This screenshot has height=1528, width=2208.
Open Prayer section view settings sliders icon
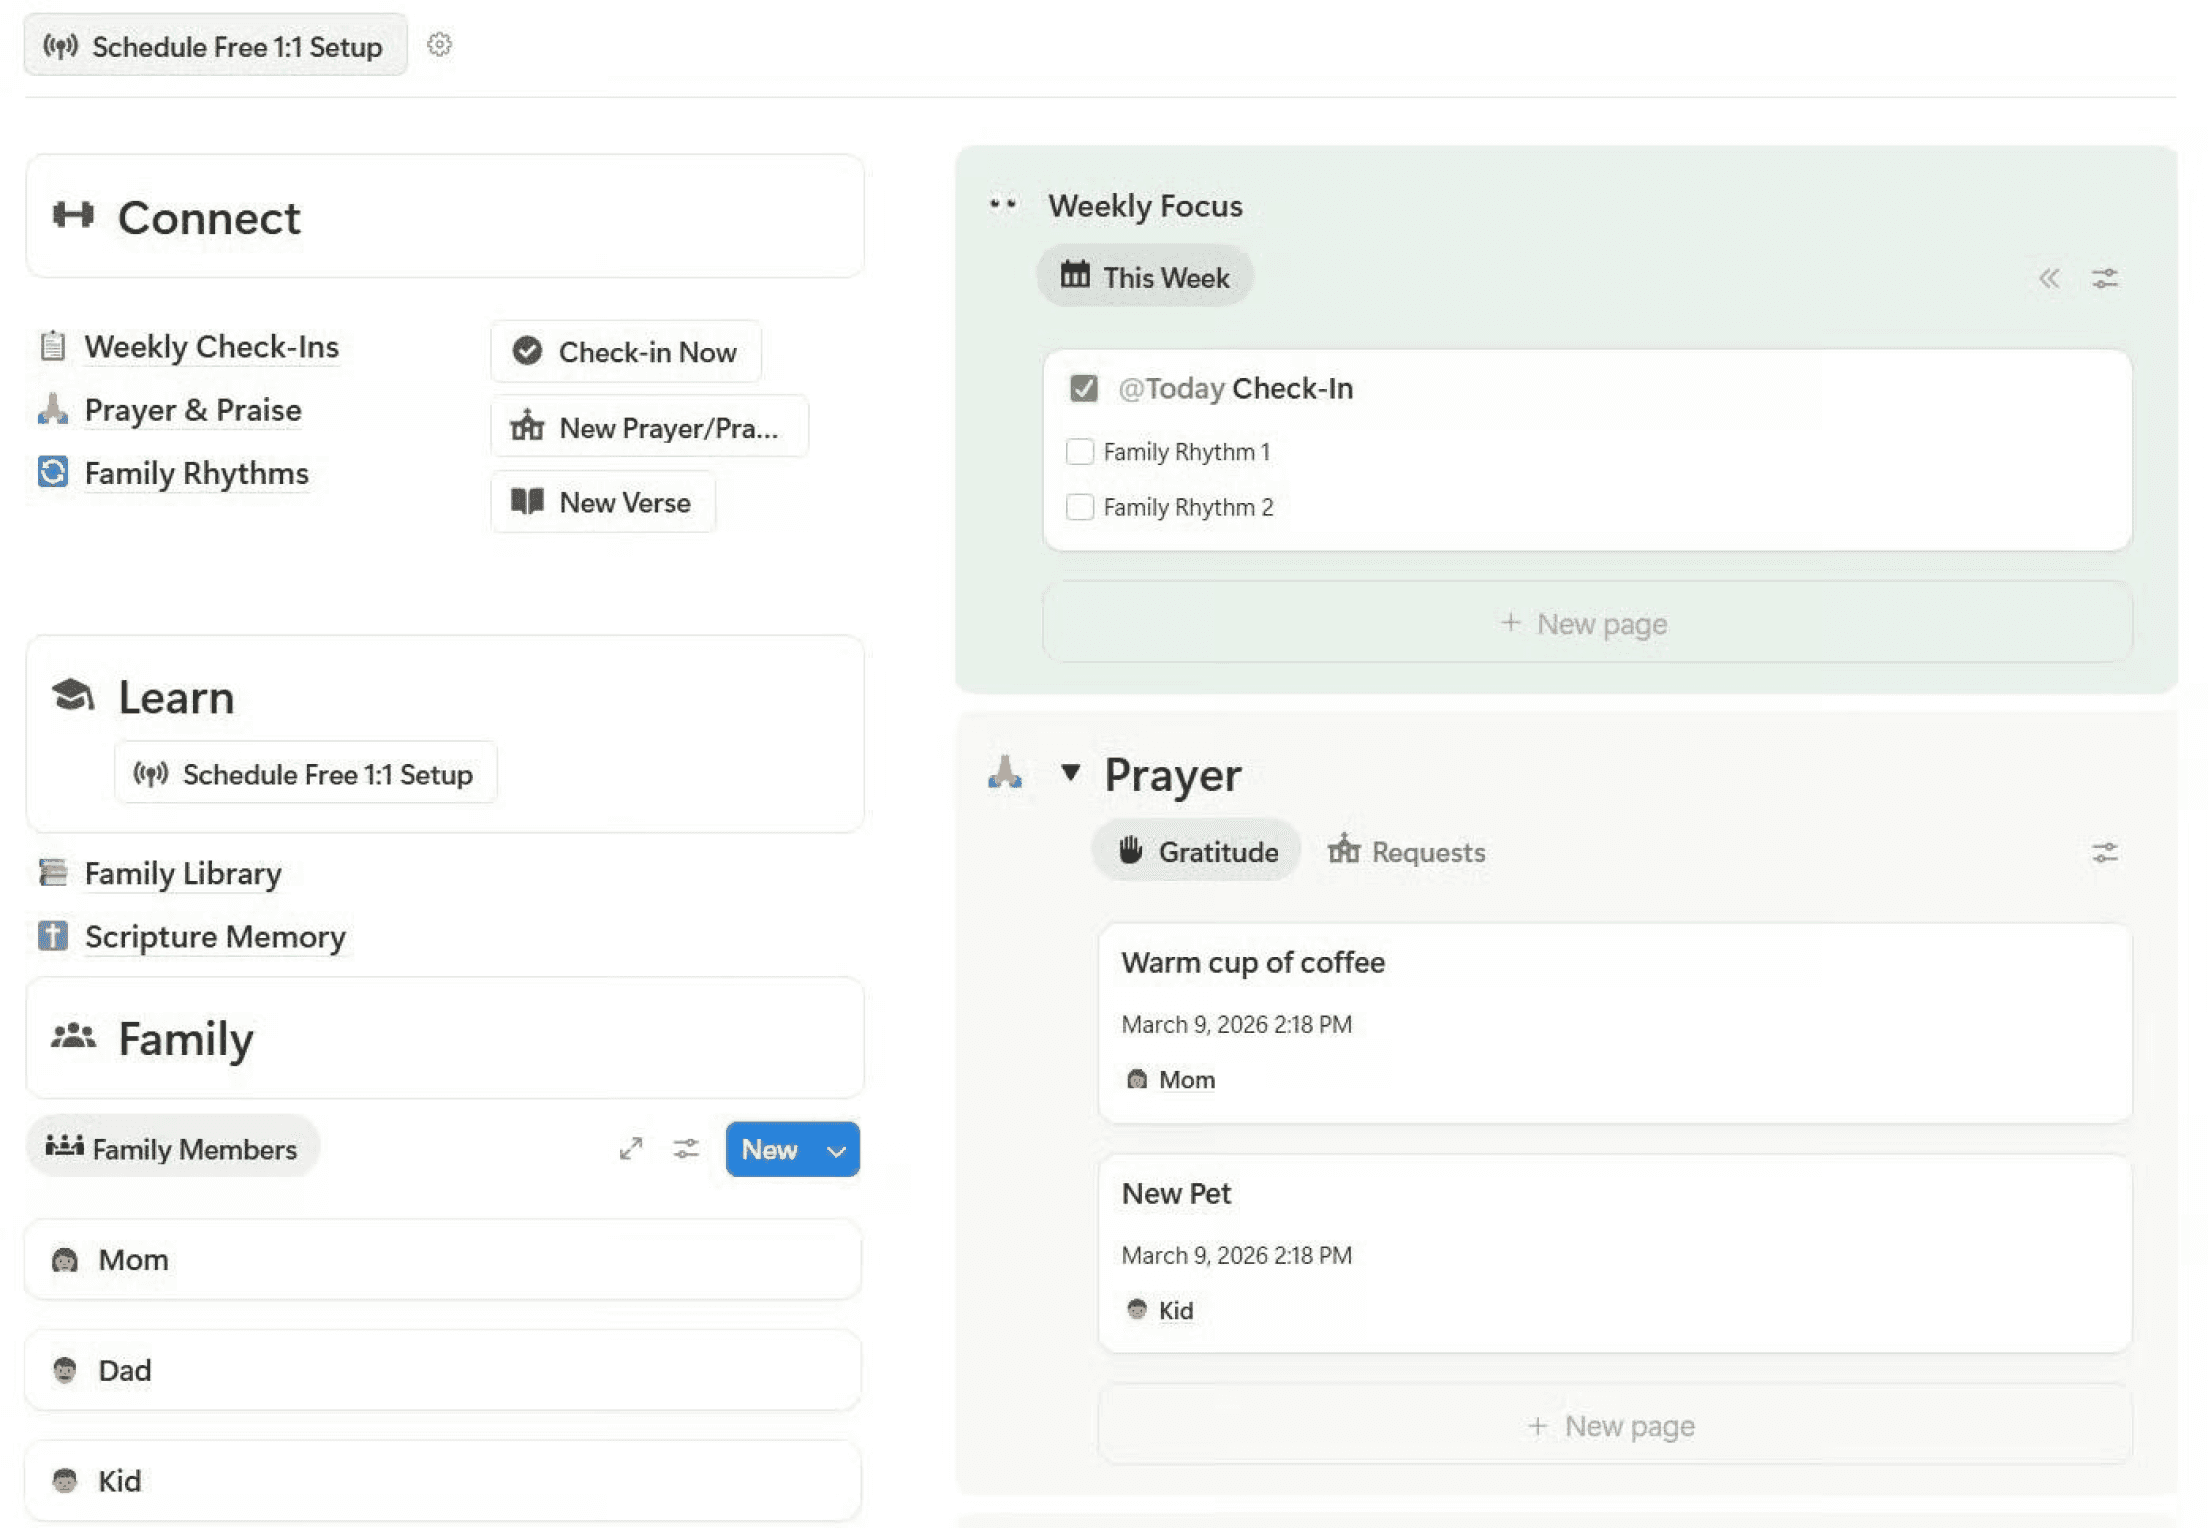tap(2104, 852)
